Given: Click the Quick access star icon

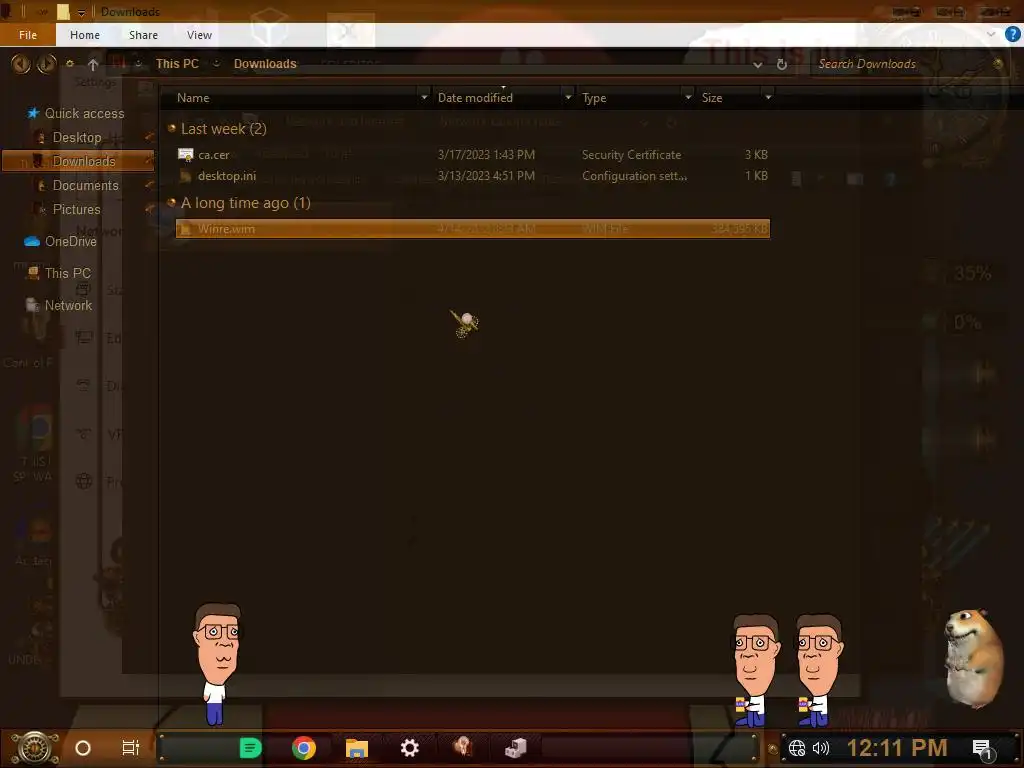Looking at the screenshot, I should click(33, 113).
